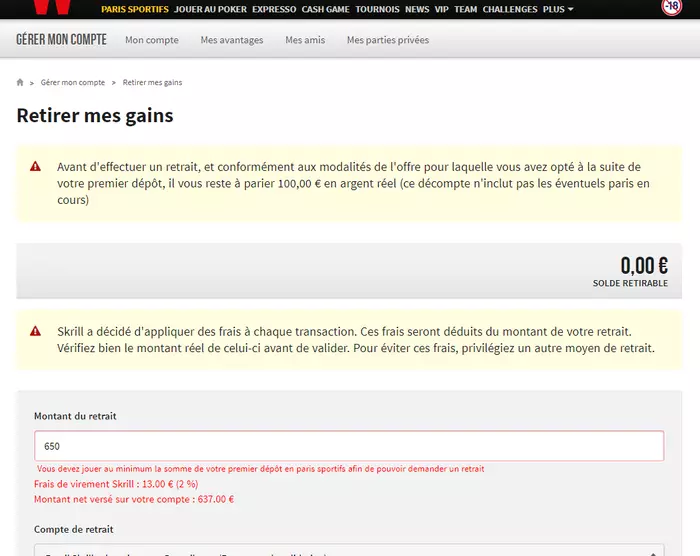Open the PLUS dropdown menu
The width and height of the screenshot is (700, 556).
558,9
